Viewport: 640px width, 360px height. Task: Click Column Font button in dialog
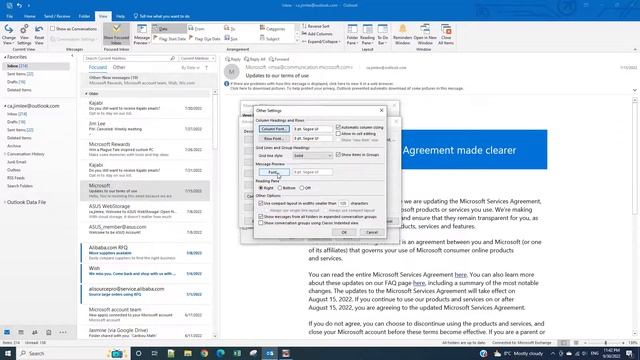coord(274,129)
